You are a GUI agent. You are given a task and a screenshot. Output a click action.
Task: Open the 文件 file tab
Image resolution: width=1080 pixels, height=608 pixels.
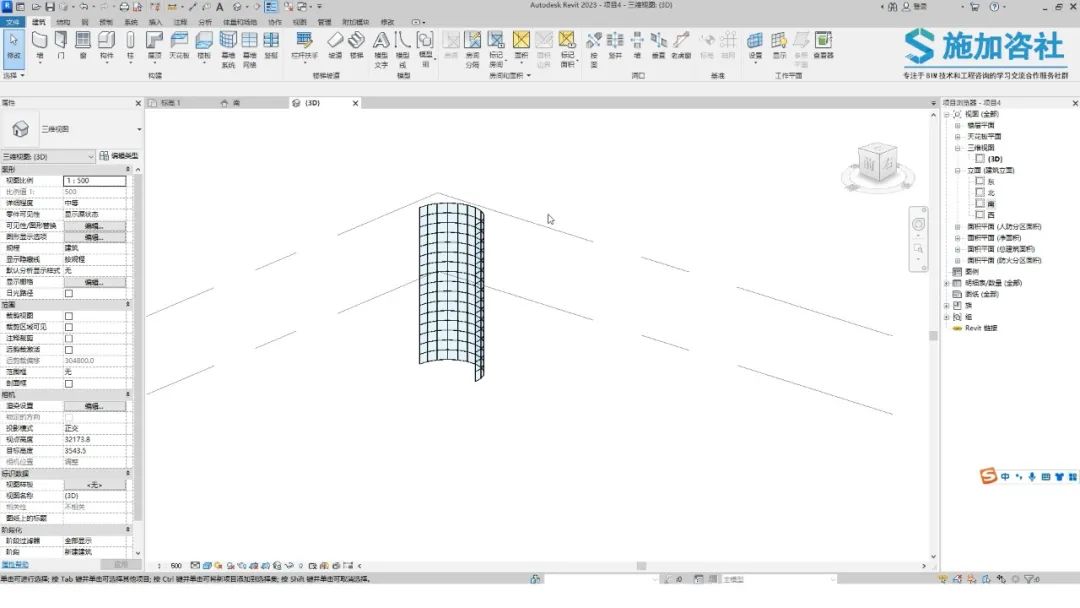[x=13, y=22]
